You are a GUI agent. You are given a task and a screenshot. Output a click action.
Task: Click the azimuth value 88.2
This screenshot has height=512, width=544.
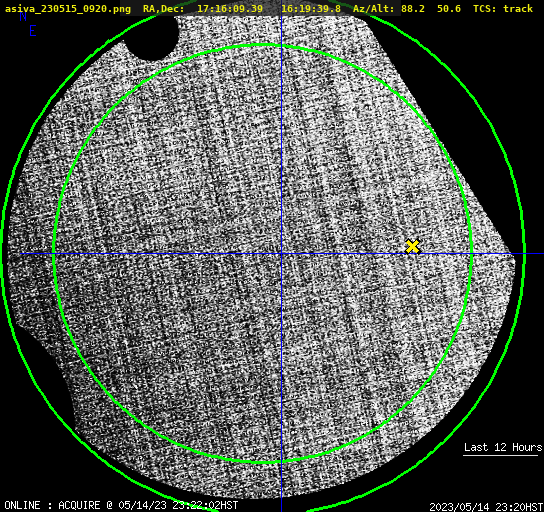point(413,8)
